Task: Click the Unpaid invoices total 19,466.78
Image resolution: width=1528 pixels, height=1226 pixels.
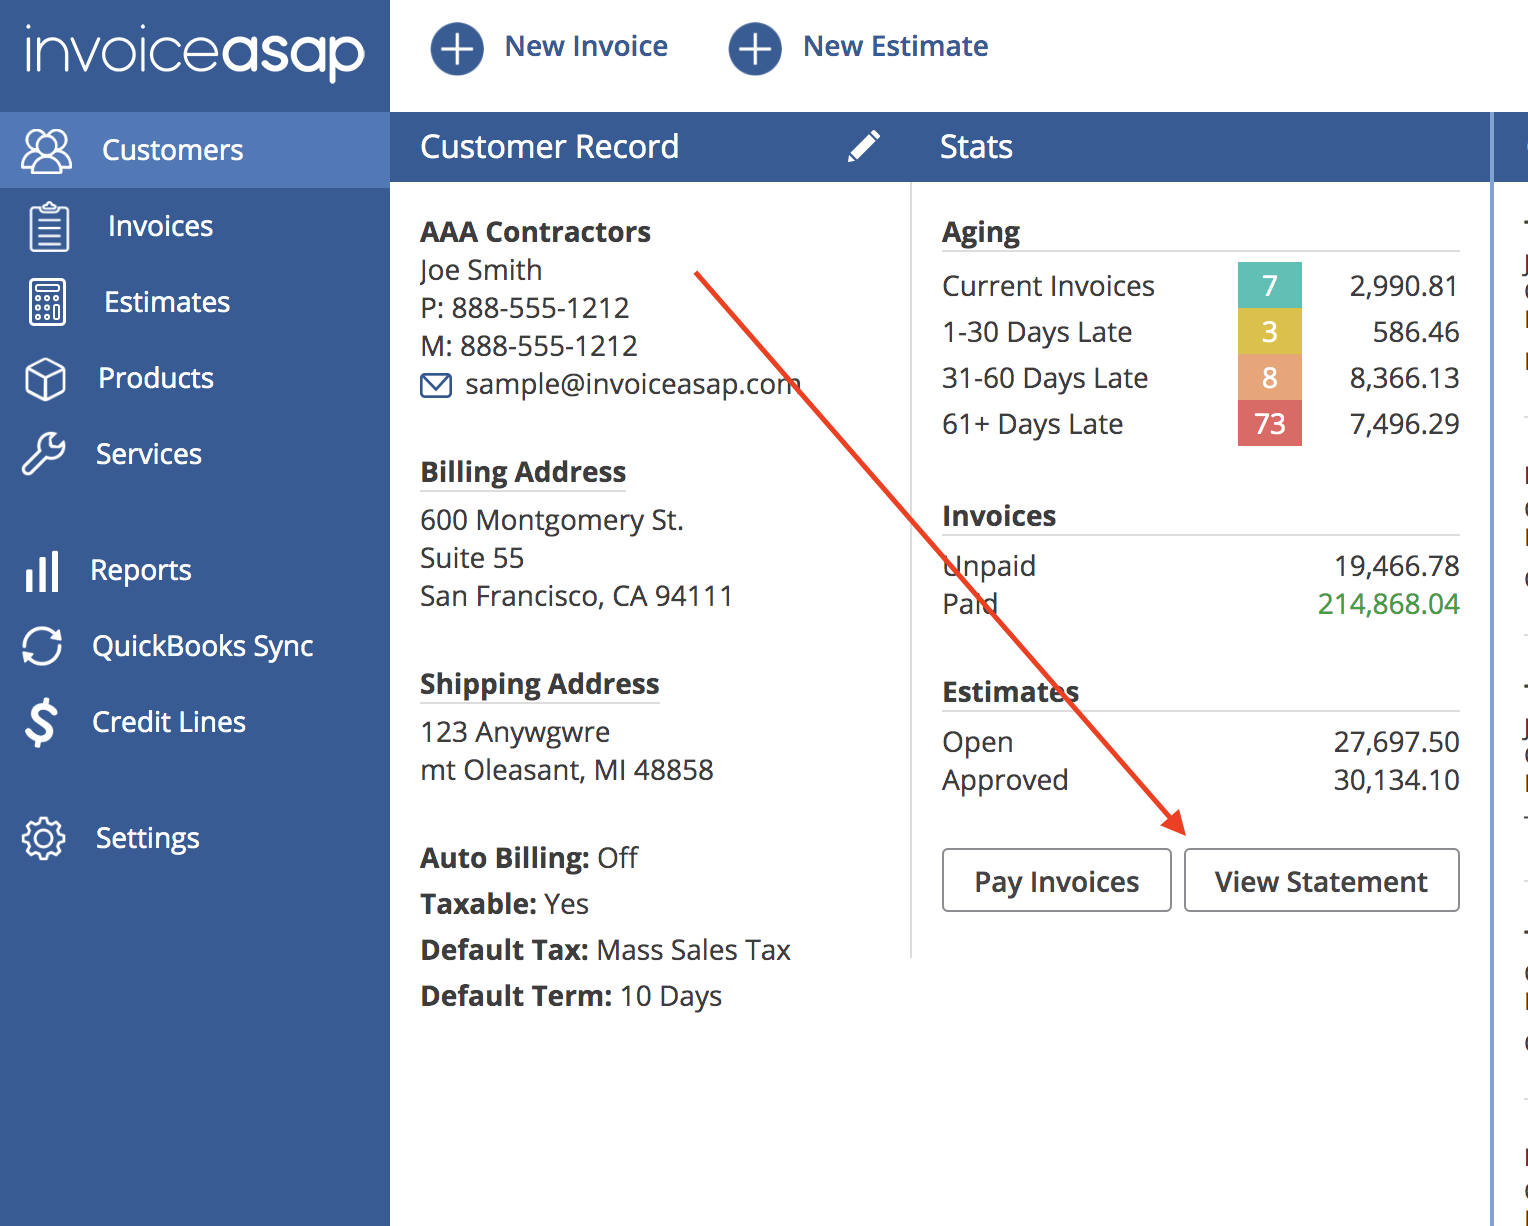Action: pyautogui.click(x=1397, y=566)
